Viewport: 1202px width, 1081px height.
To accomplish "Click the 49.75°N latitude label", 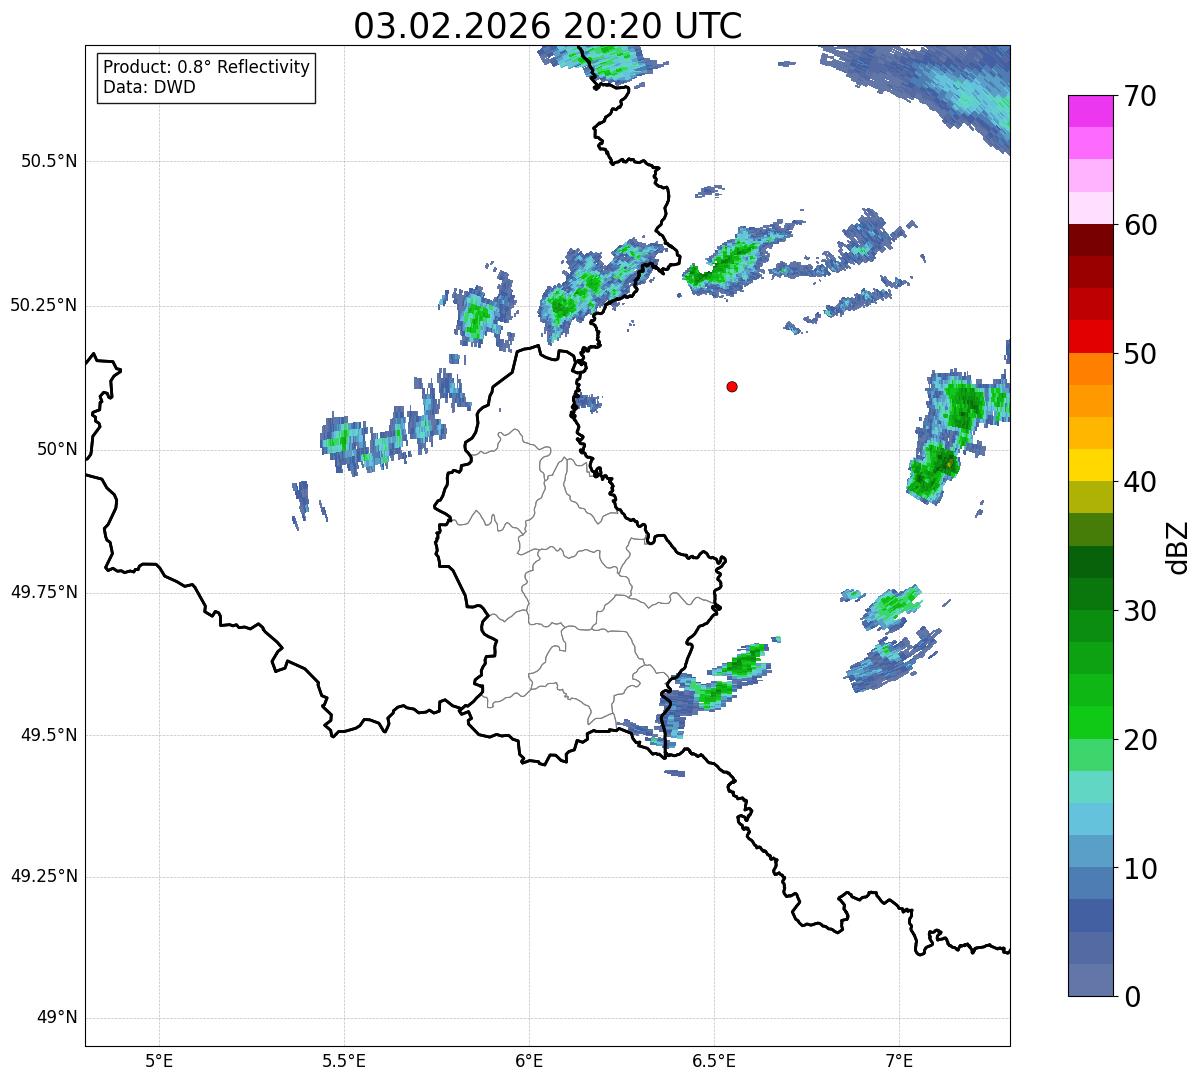I will (43, 592).
